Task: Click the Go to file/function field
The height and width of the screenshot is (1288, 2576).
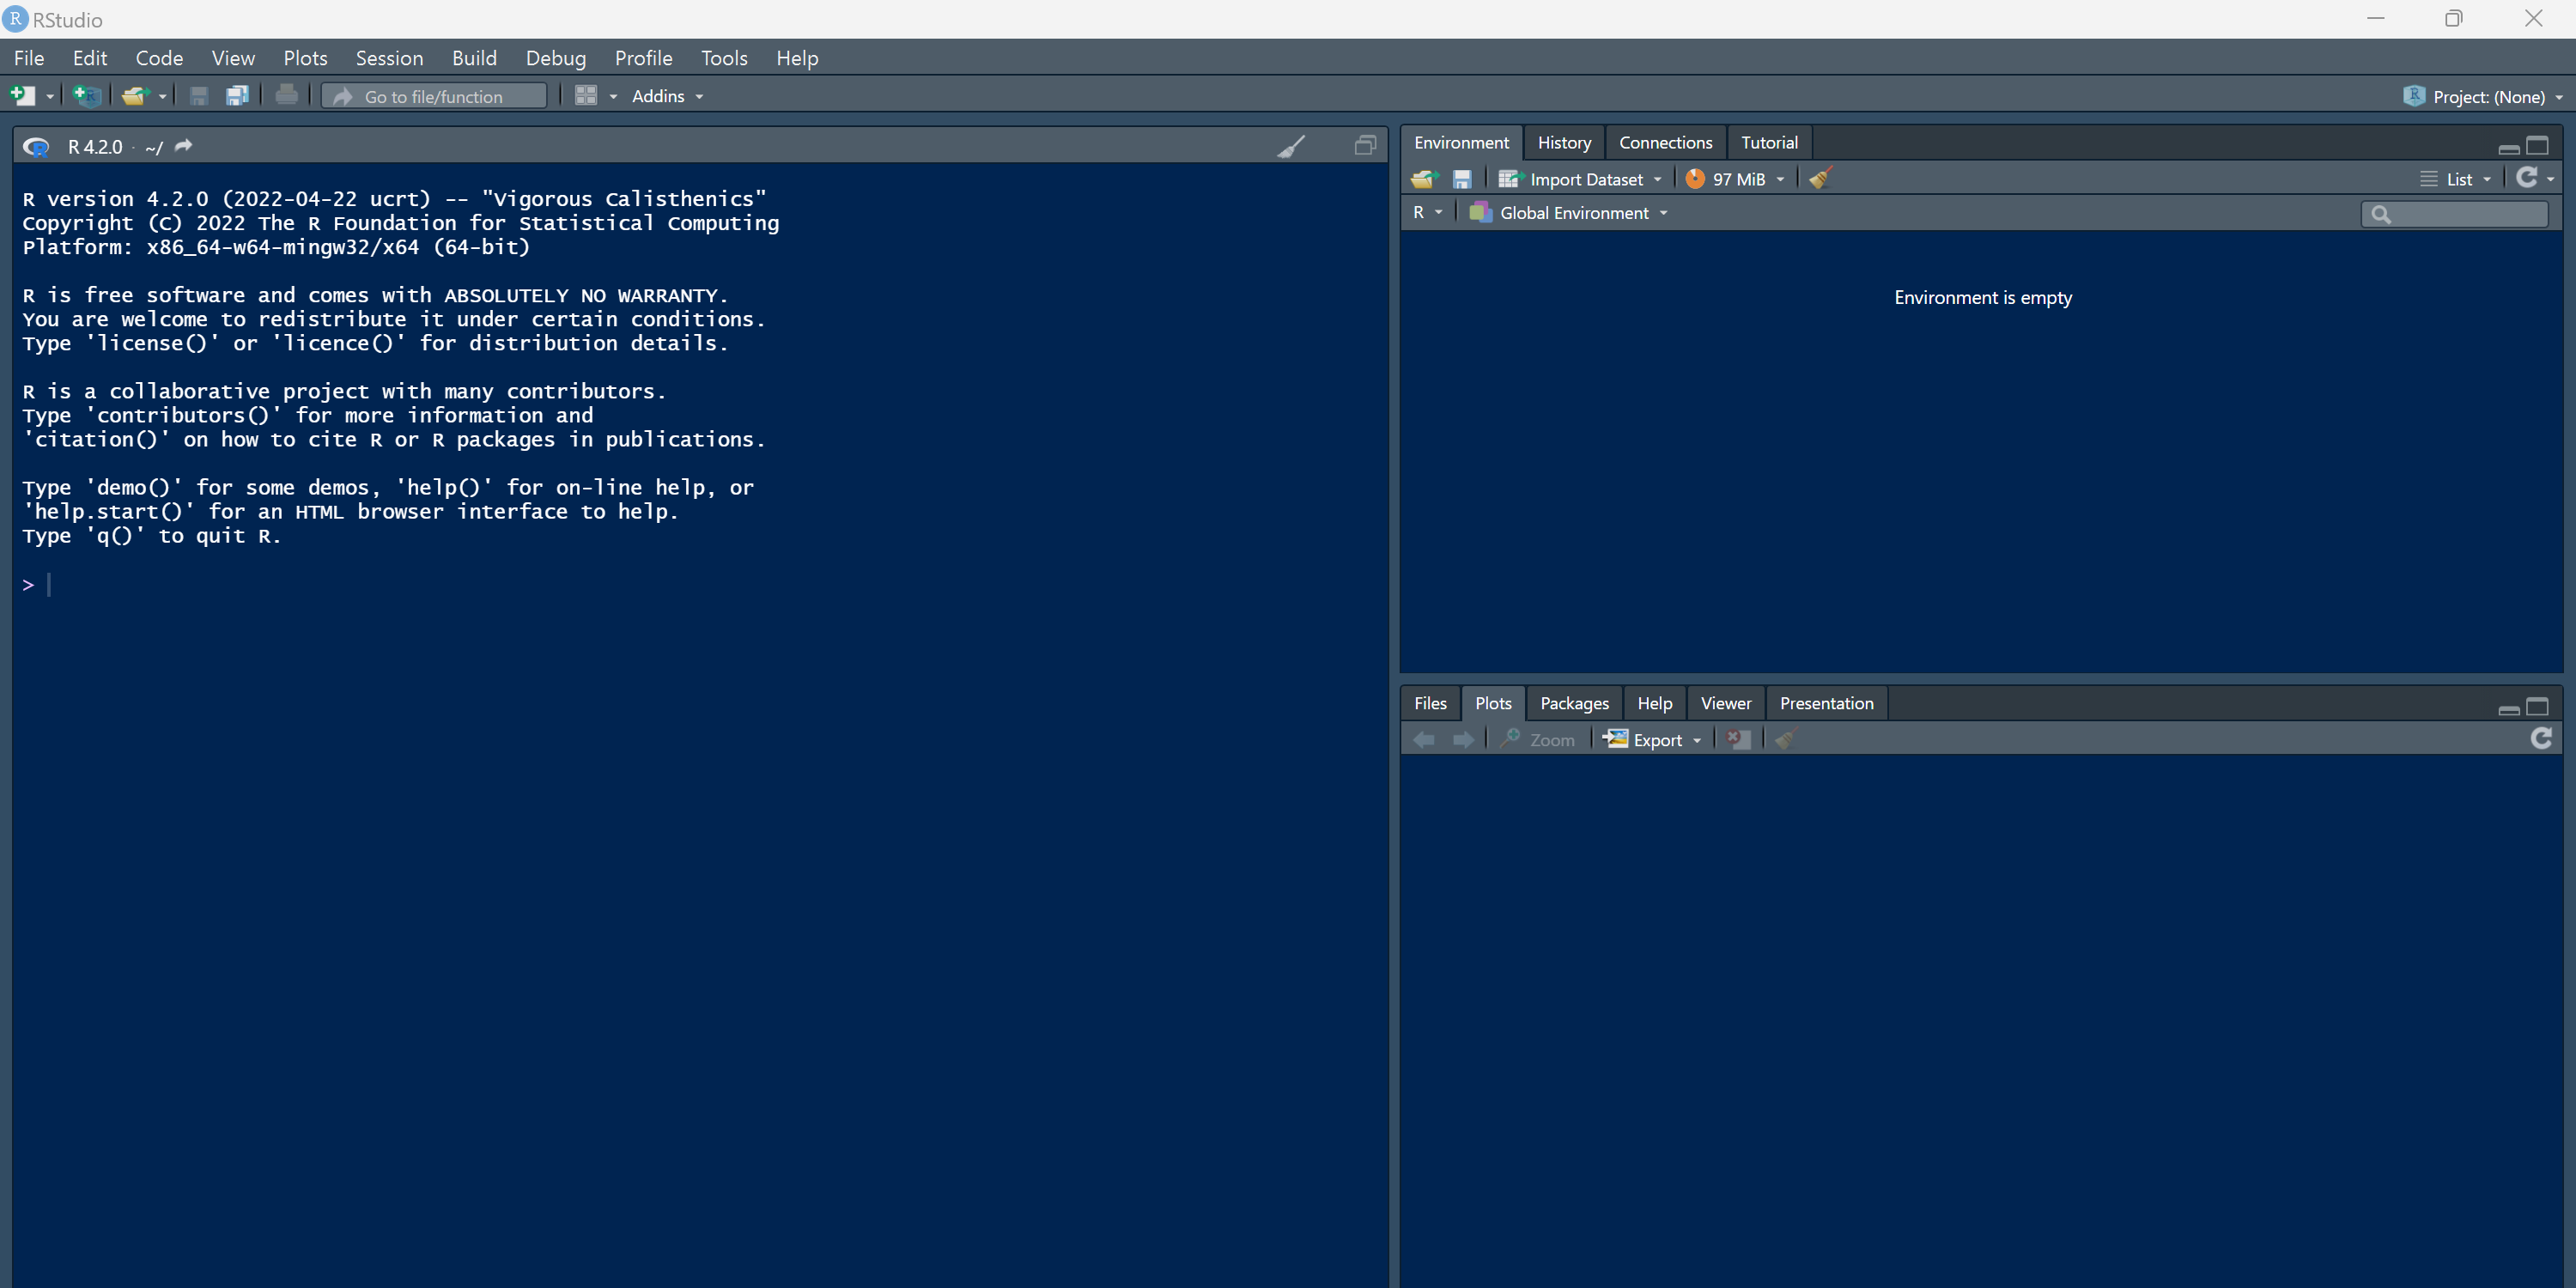Action: (x=434, y=97)
